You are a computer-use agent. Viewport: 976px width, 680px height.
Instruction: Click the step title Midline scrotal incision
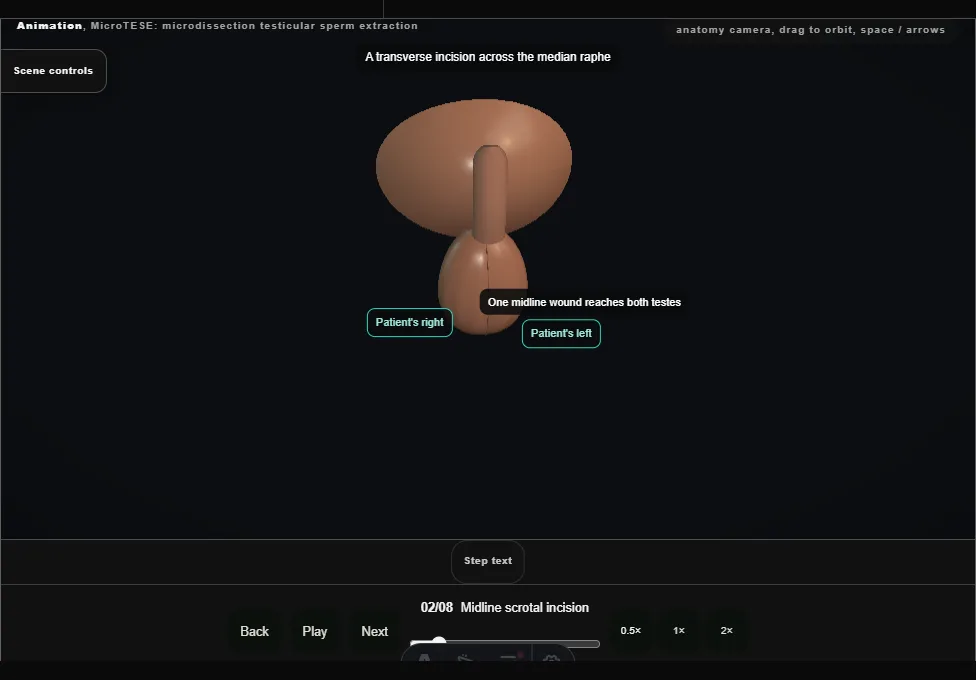pyautogui.click(x=525, y=607)
